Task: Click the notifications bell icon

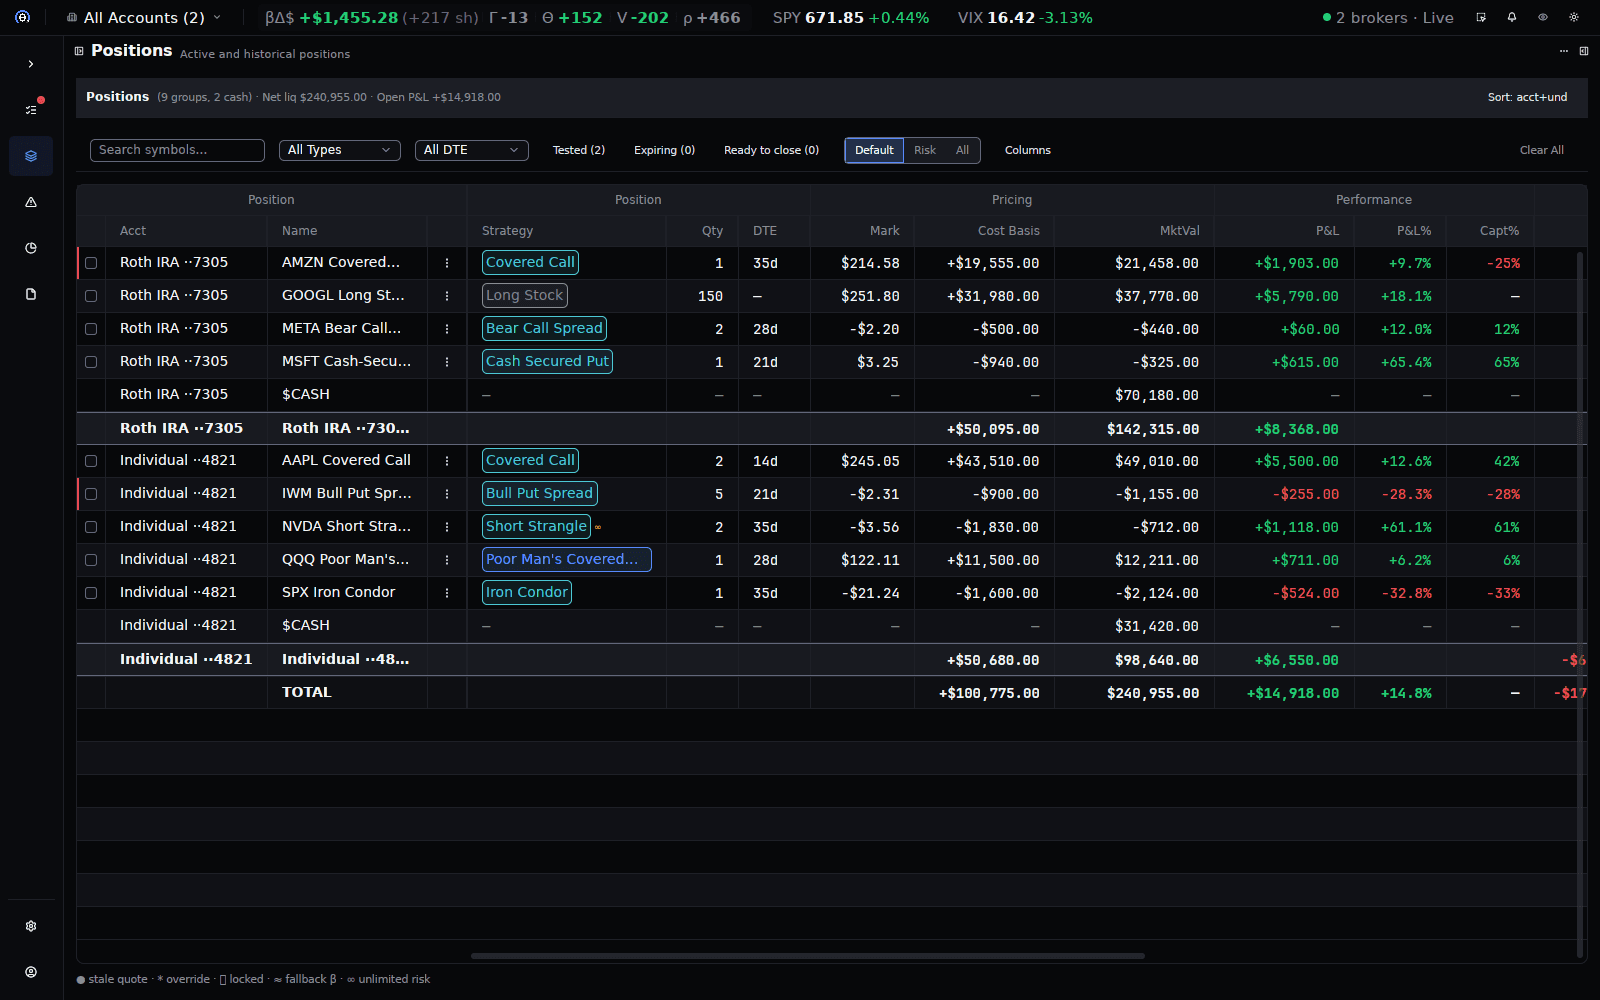Action: pos(1512,17)
